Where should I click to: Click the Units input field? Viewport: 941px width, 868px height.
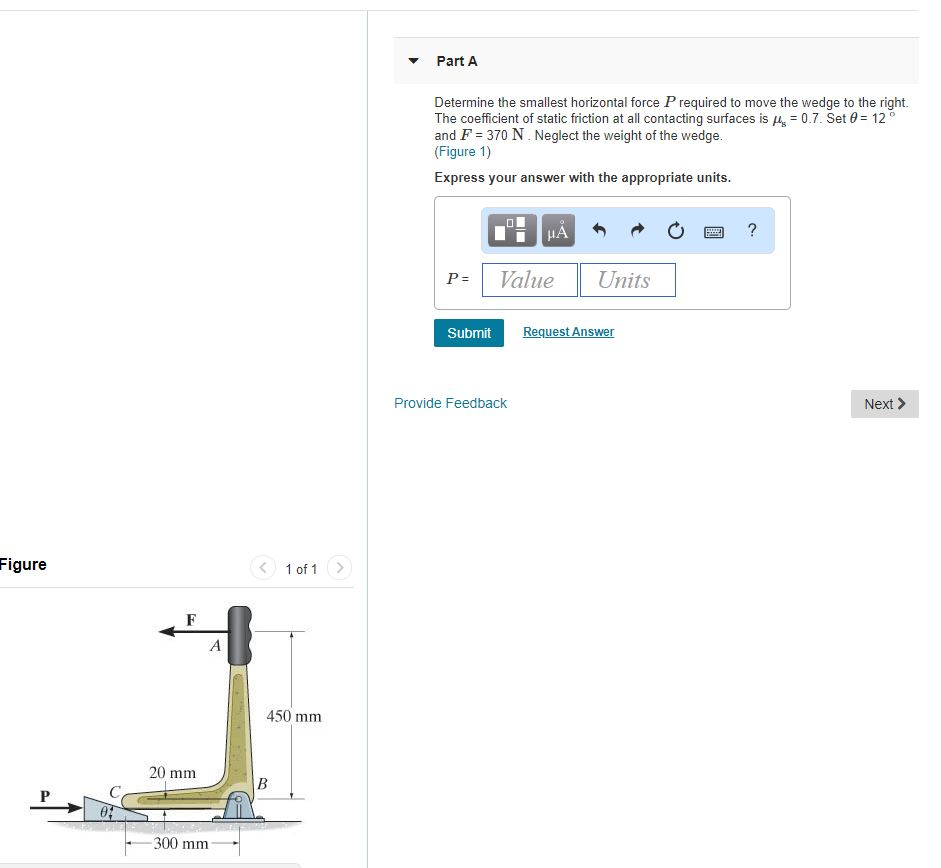(x=627, y=279)
